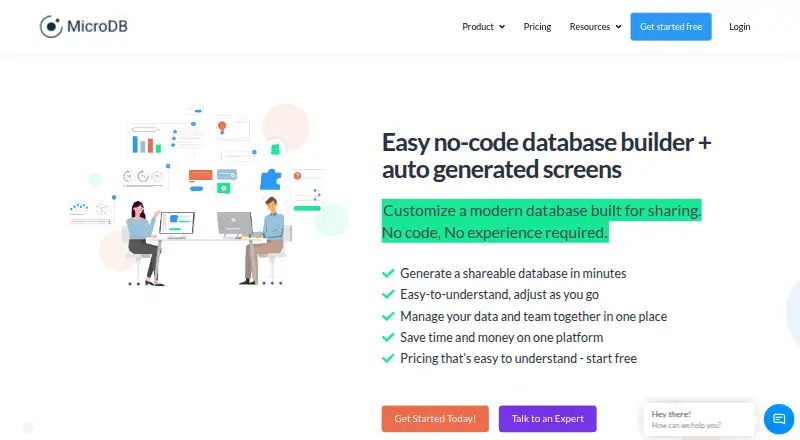Image resolution: width=800 pixels, height=440 pixels.
Task: Click the Get Started Today! button
Action: (435, 419)
